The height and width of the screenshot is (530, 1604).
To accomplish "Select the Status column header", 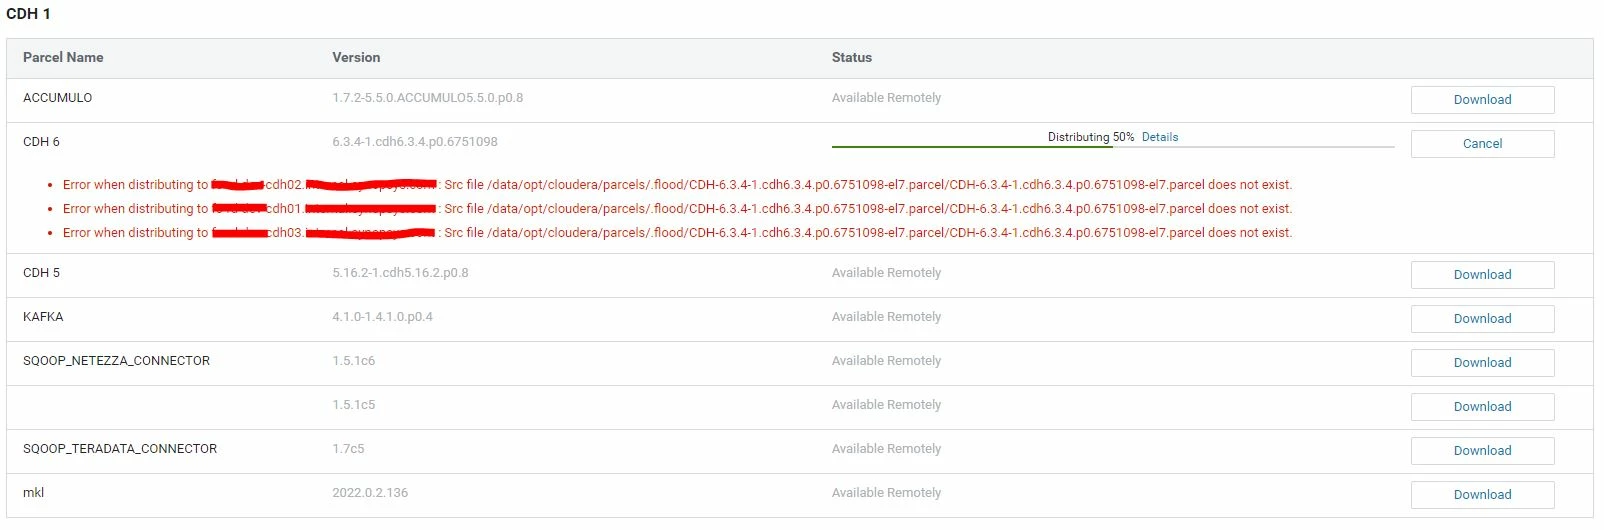I will pos(852,58).
